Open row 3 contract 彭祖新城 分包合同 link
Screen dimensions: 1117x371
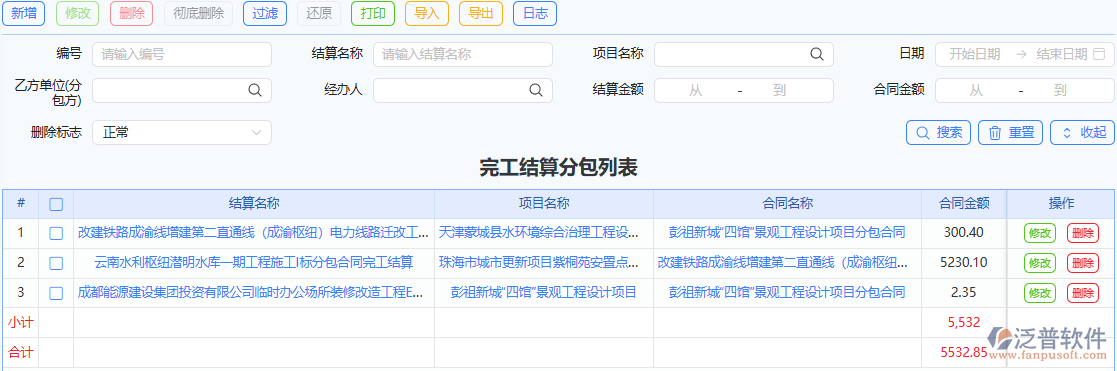click(x=787, y=292)
